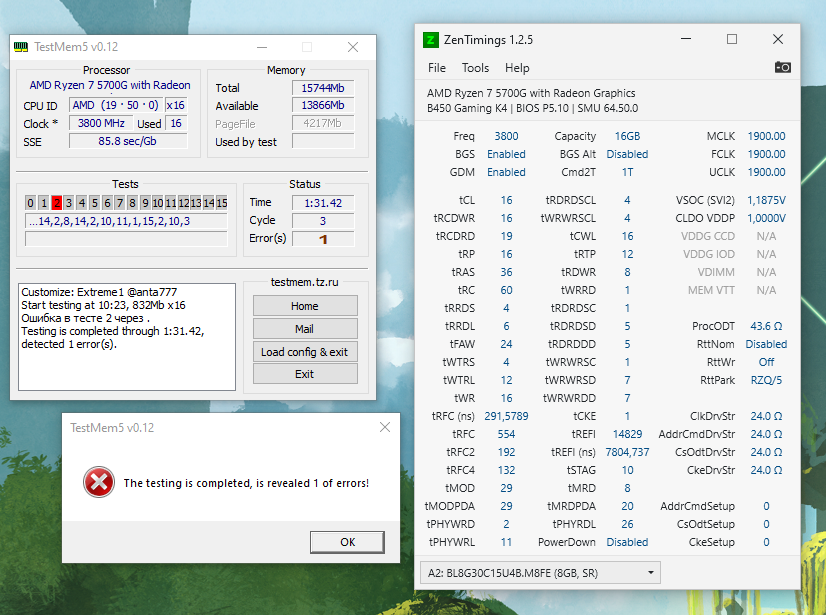Image resolution: width=826 pixels, height=615 pixels.
Task: Click the Mail button in TestMem5
Action: click(305, 329)
